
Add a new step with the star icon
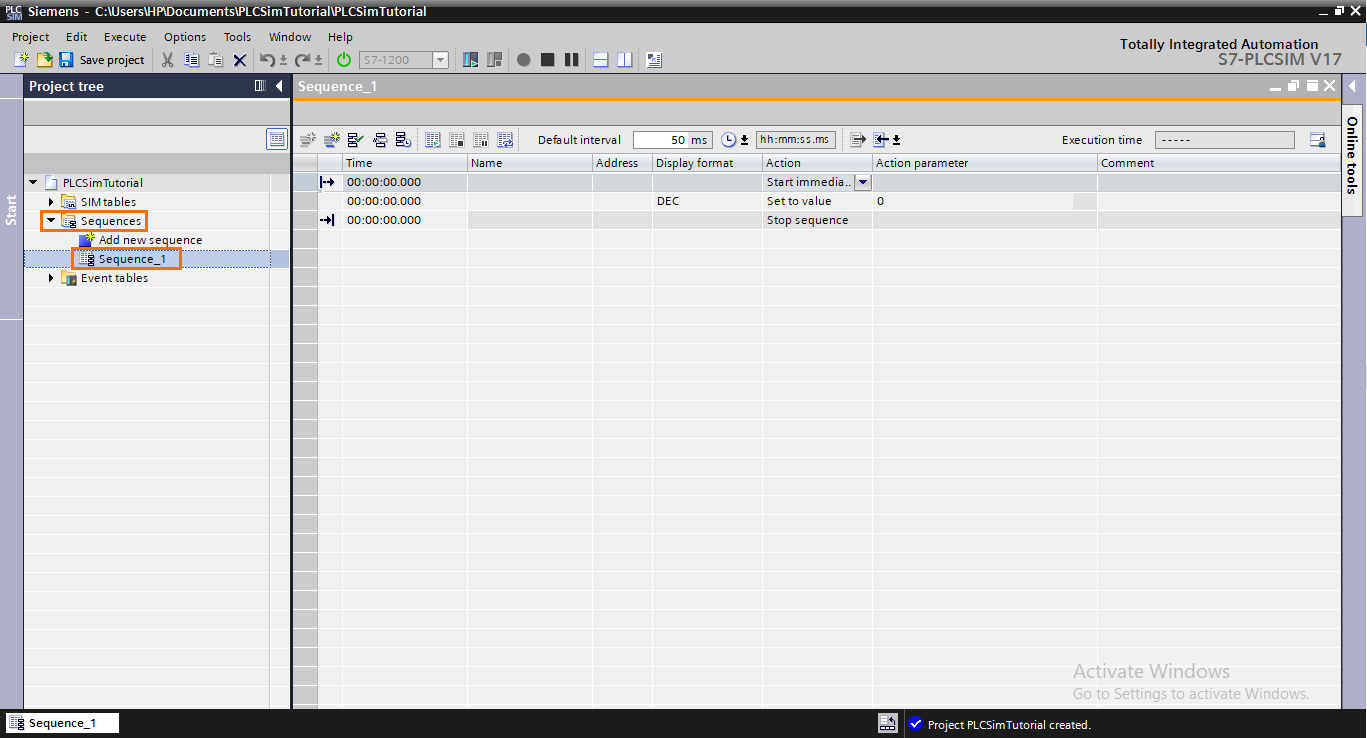[332, 140]
